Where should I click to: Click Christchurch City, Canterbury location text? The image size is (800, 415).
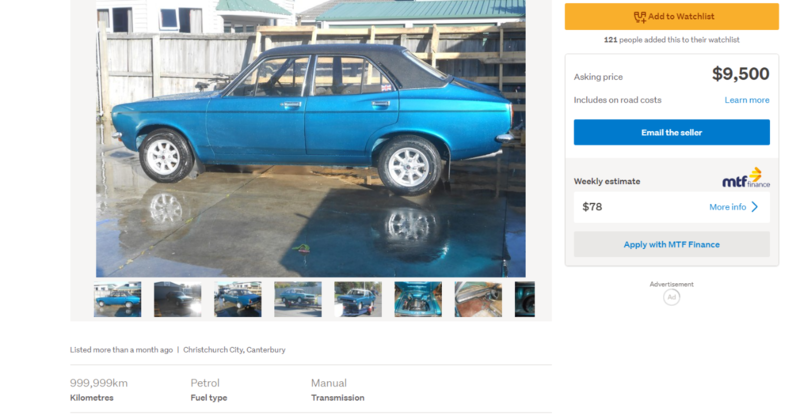pos(234,350)
